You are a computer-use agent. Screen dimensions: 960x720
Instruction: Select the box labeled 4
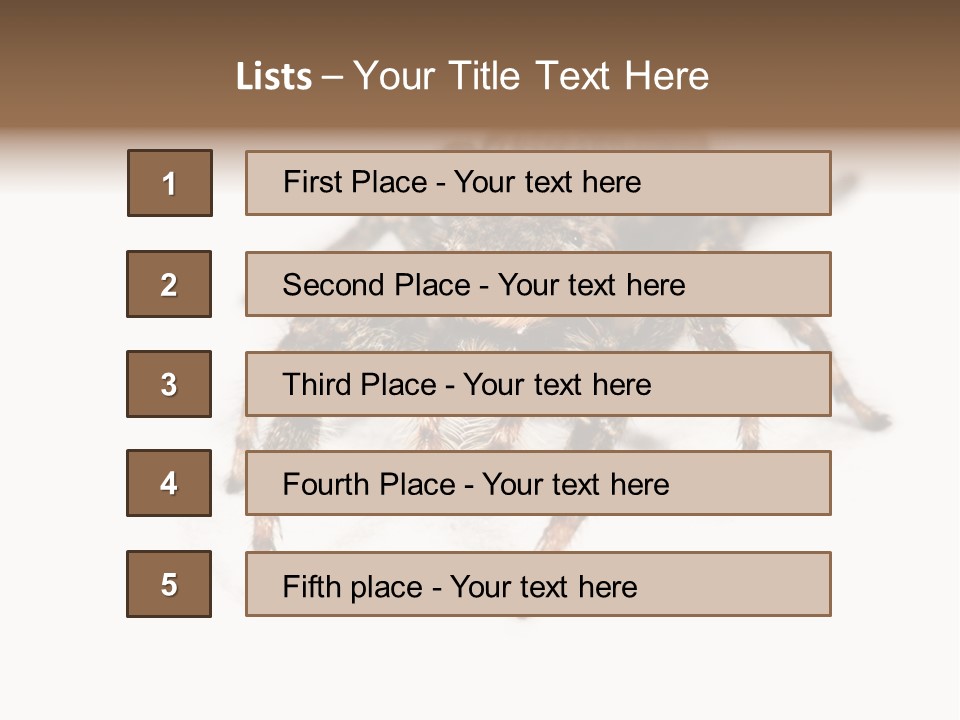[169, 483]
